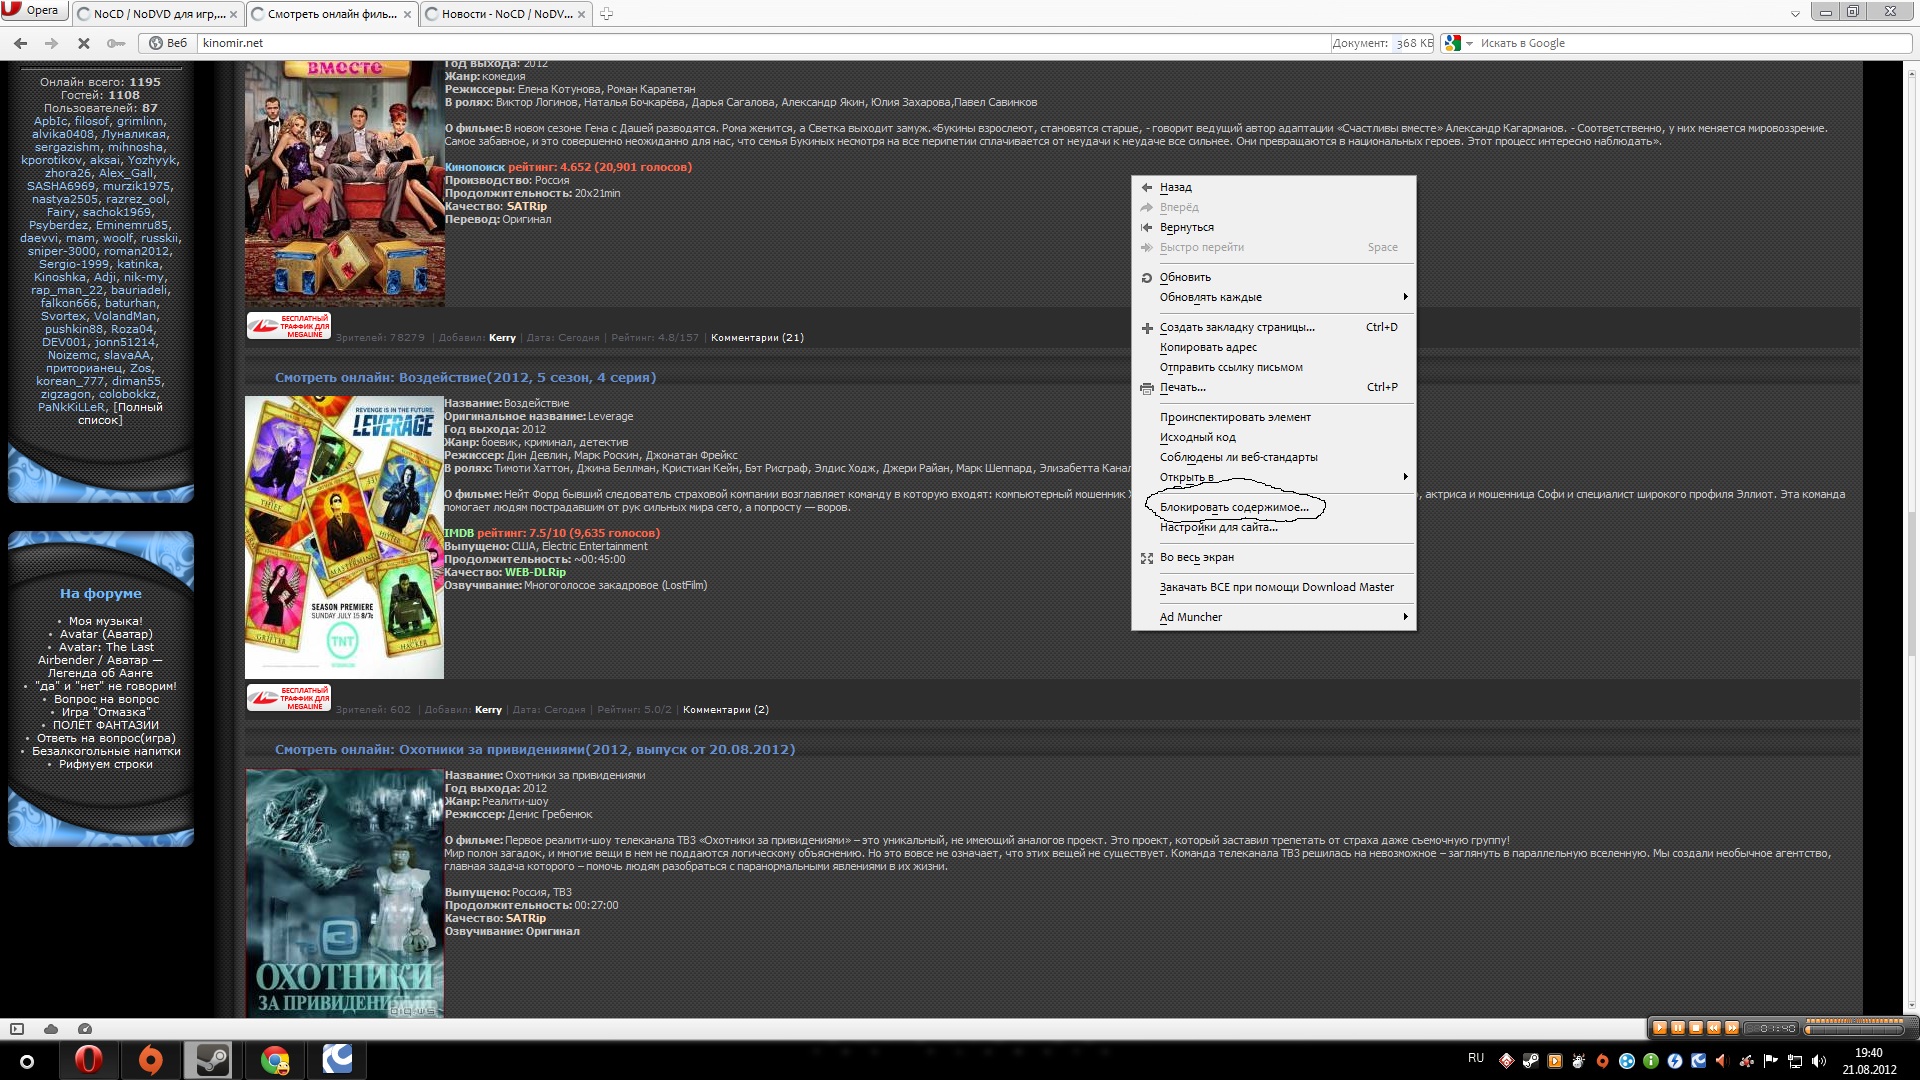The width and height of the screenshot is (1920, 1080).
Task: Open forum topic Рифмуем строки
Action: tap(105, 764)
